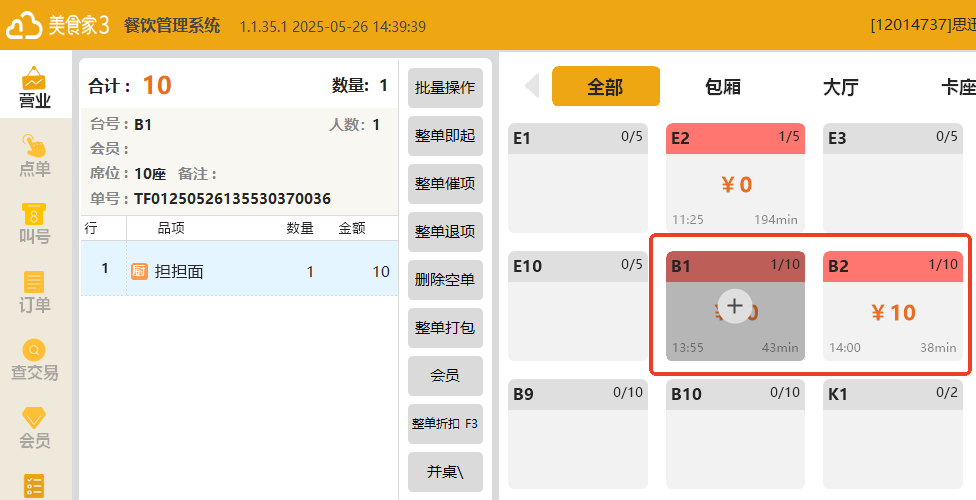Viewport: 976px width, 500px height.
Task: Click the 人数 field
Action: [354, 125]
